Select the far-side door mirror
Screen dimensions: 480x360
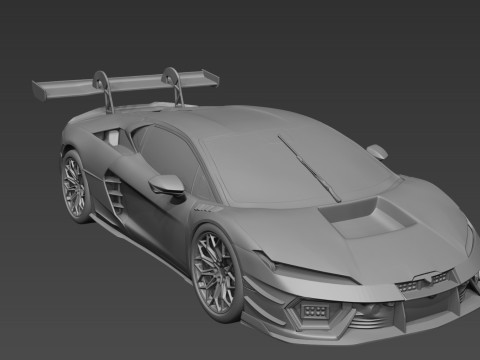tap(378, 151)
